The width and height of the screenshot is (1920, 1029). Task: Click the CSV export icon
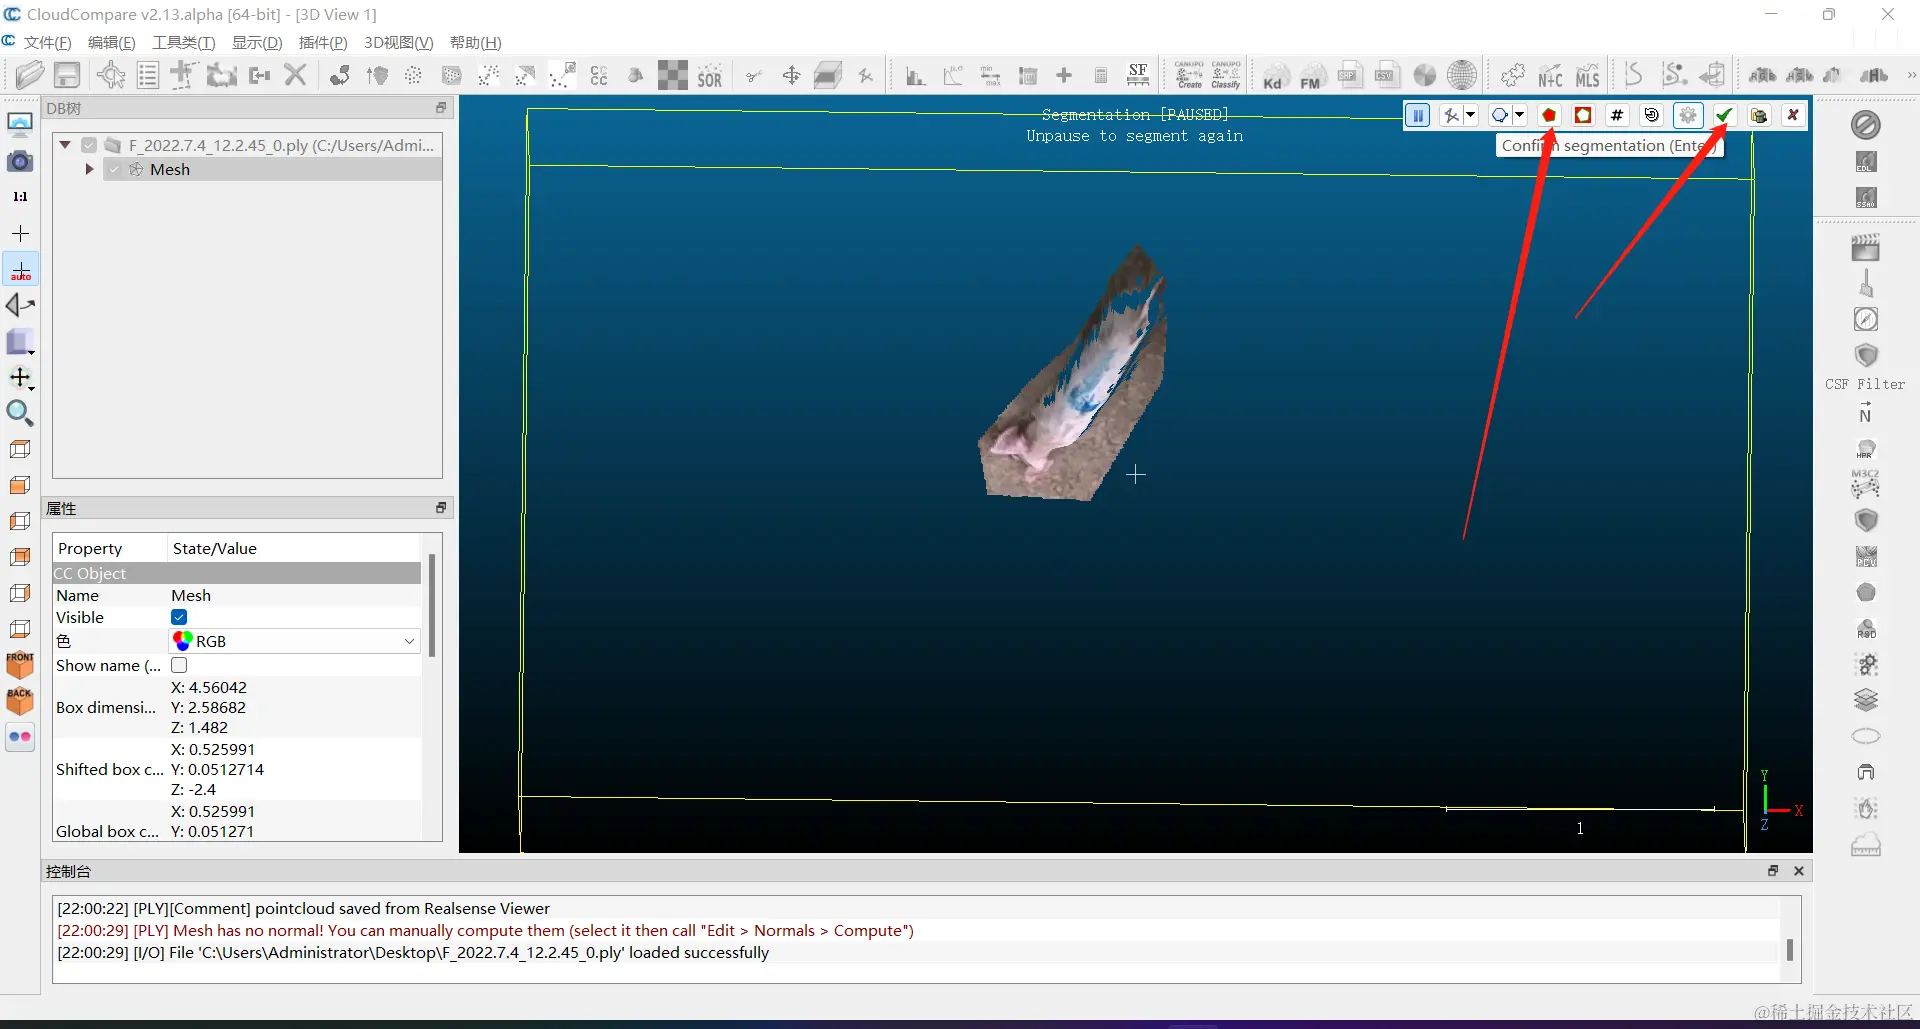coord(1386,76)
